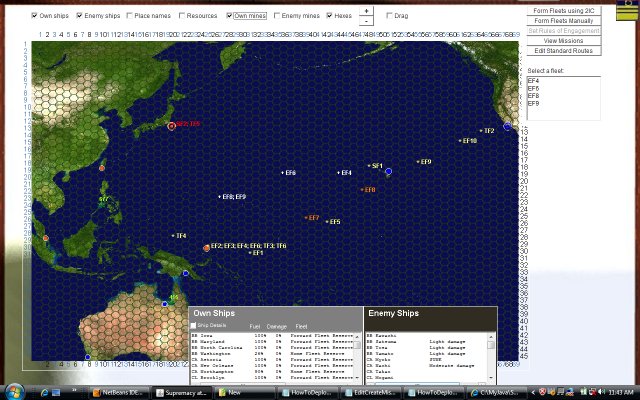Screen dimensions: 640x400
Task: Select the SF1 fleet marker
Action: (369, 166)
